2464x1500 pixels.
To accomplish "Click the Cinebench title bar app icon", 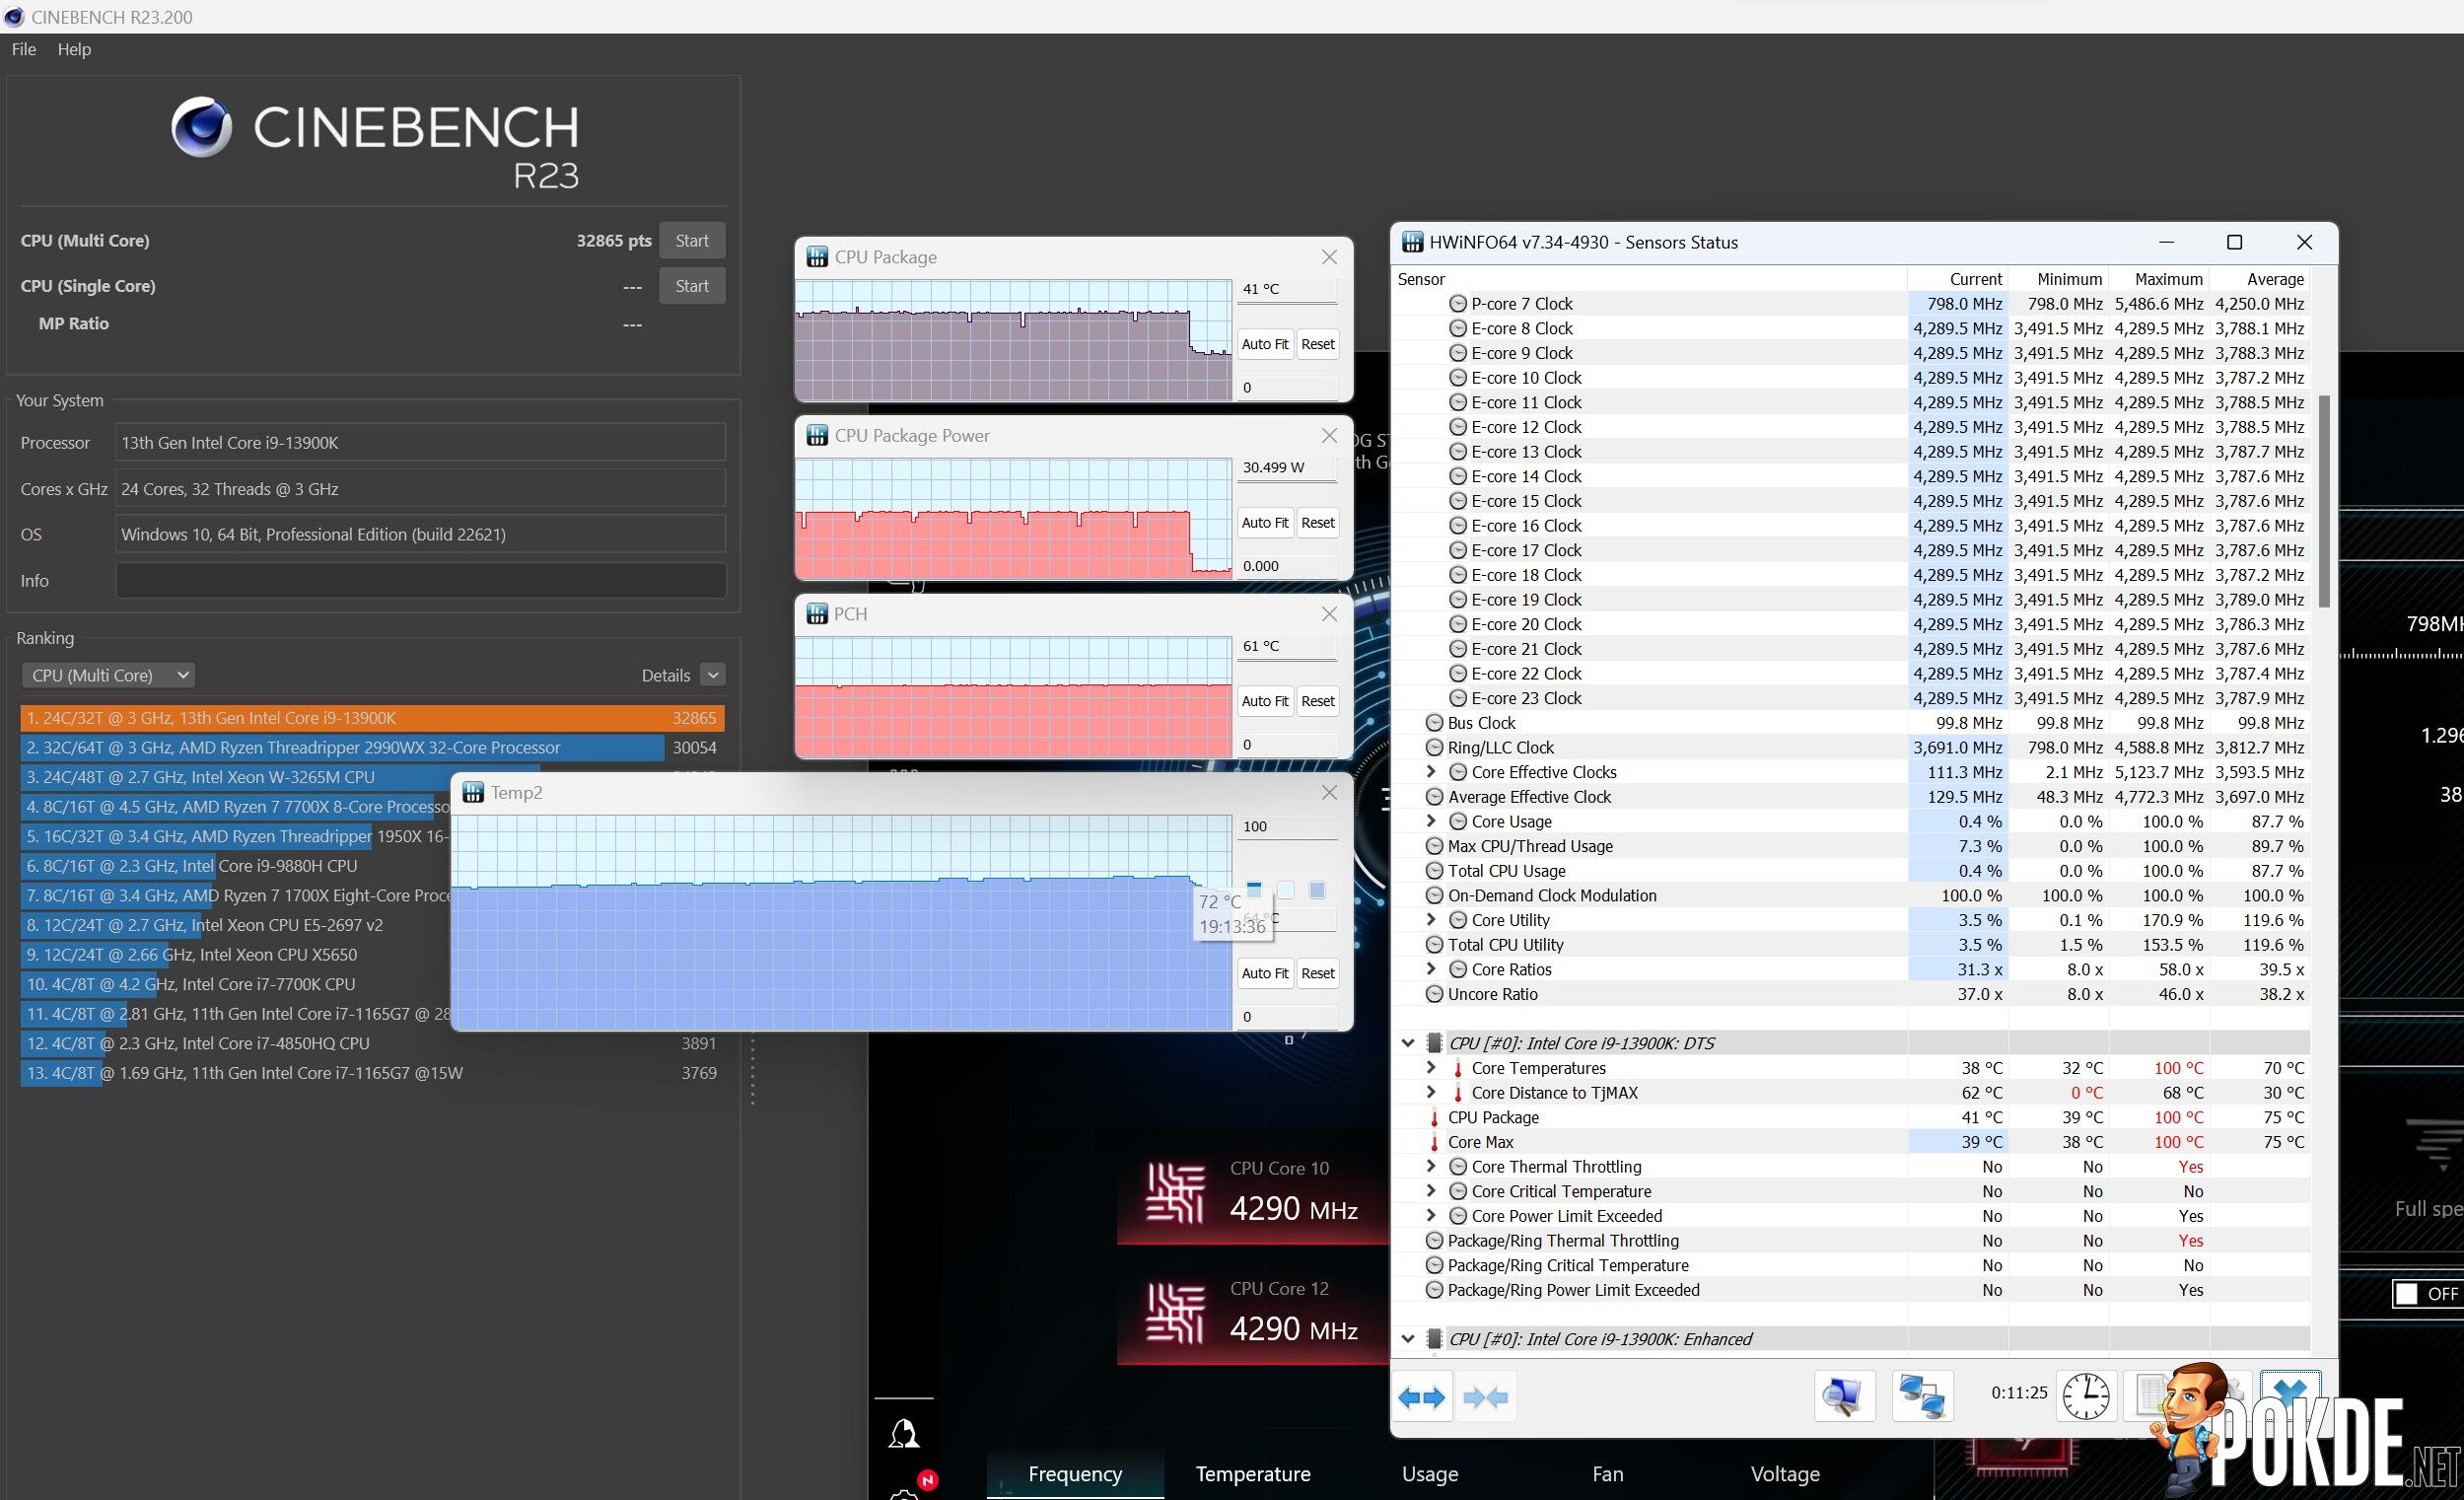I will (x=14, y=16).
